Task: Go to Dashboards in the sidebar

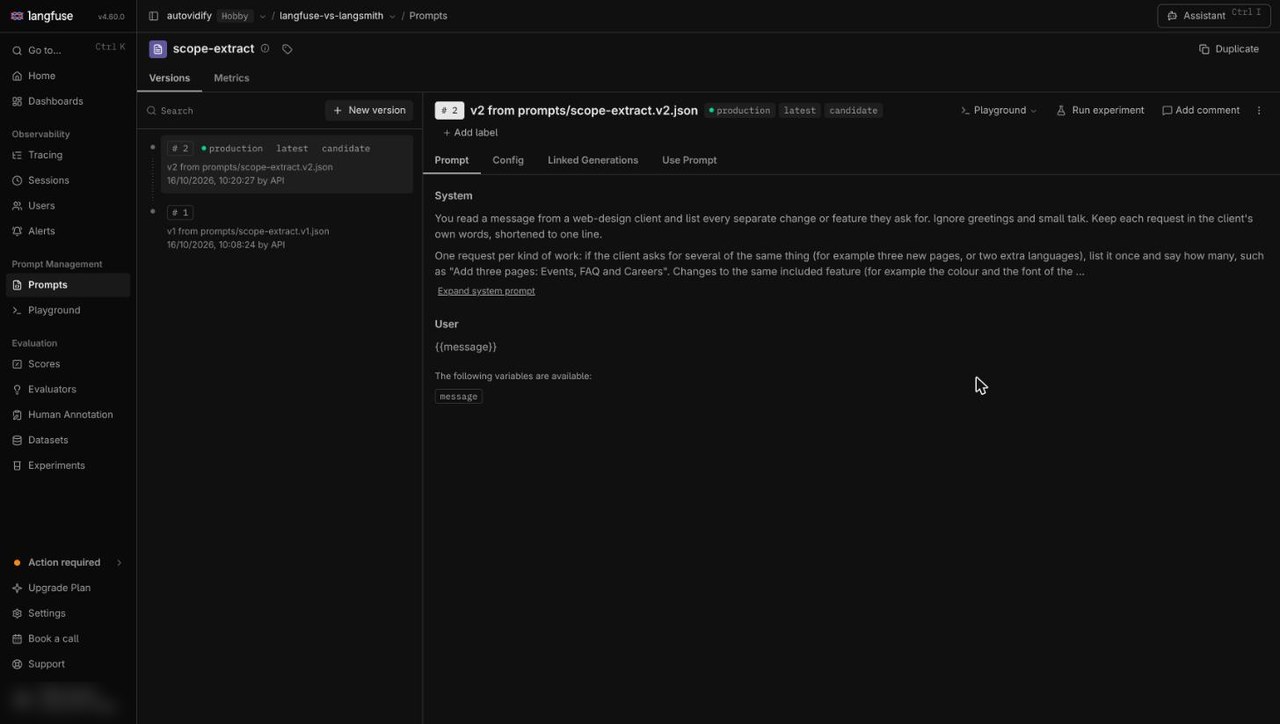Action: (68, 101)
